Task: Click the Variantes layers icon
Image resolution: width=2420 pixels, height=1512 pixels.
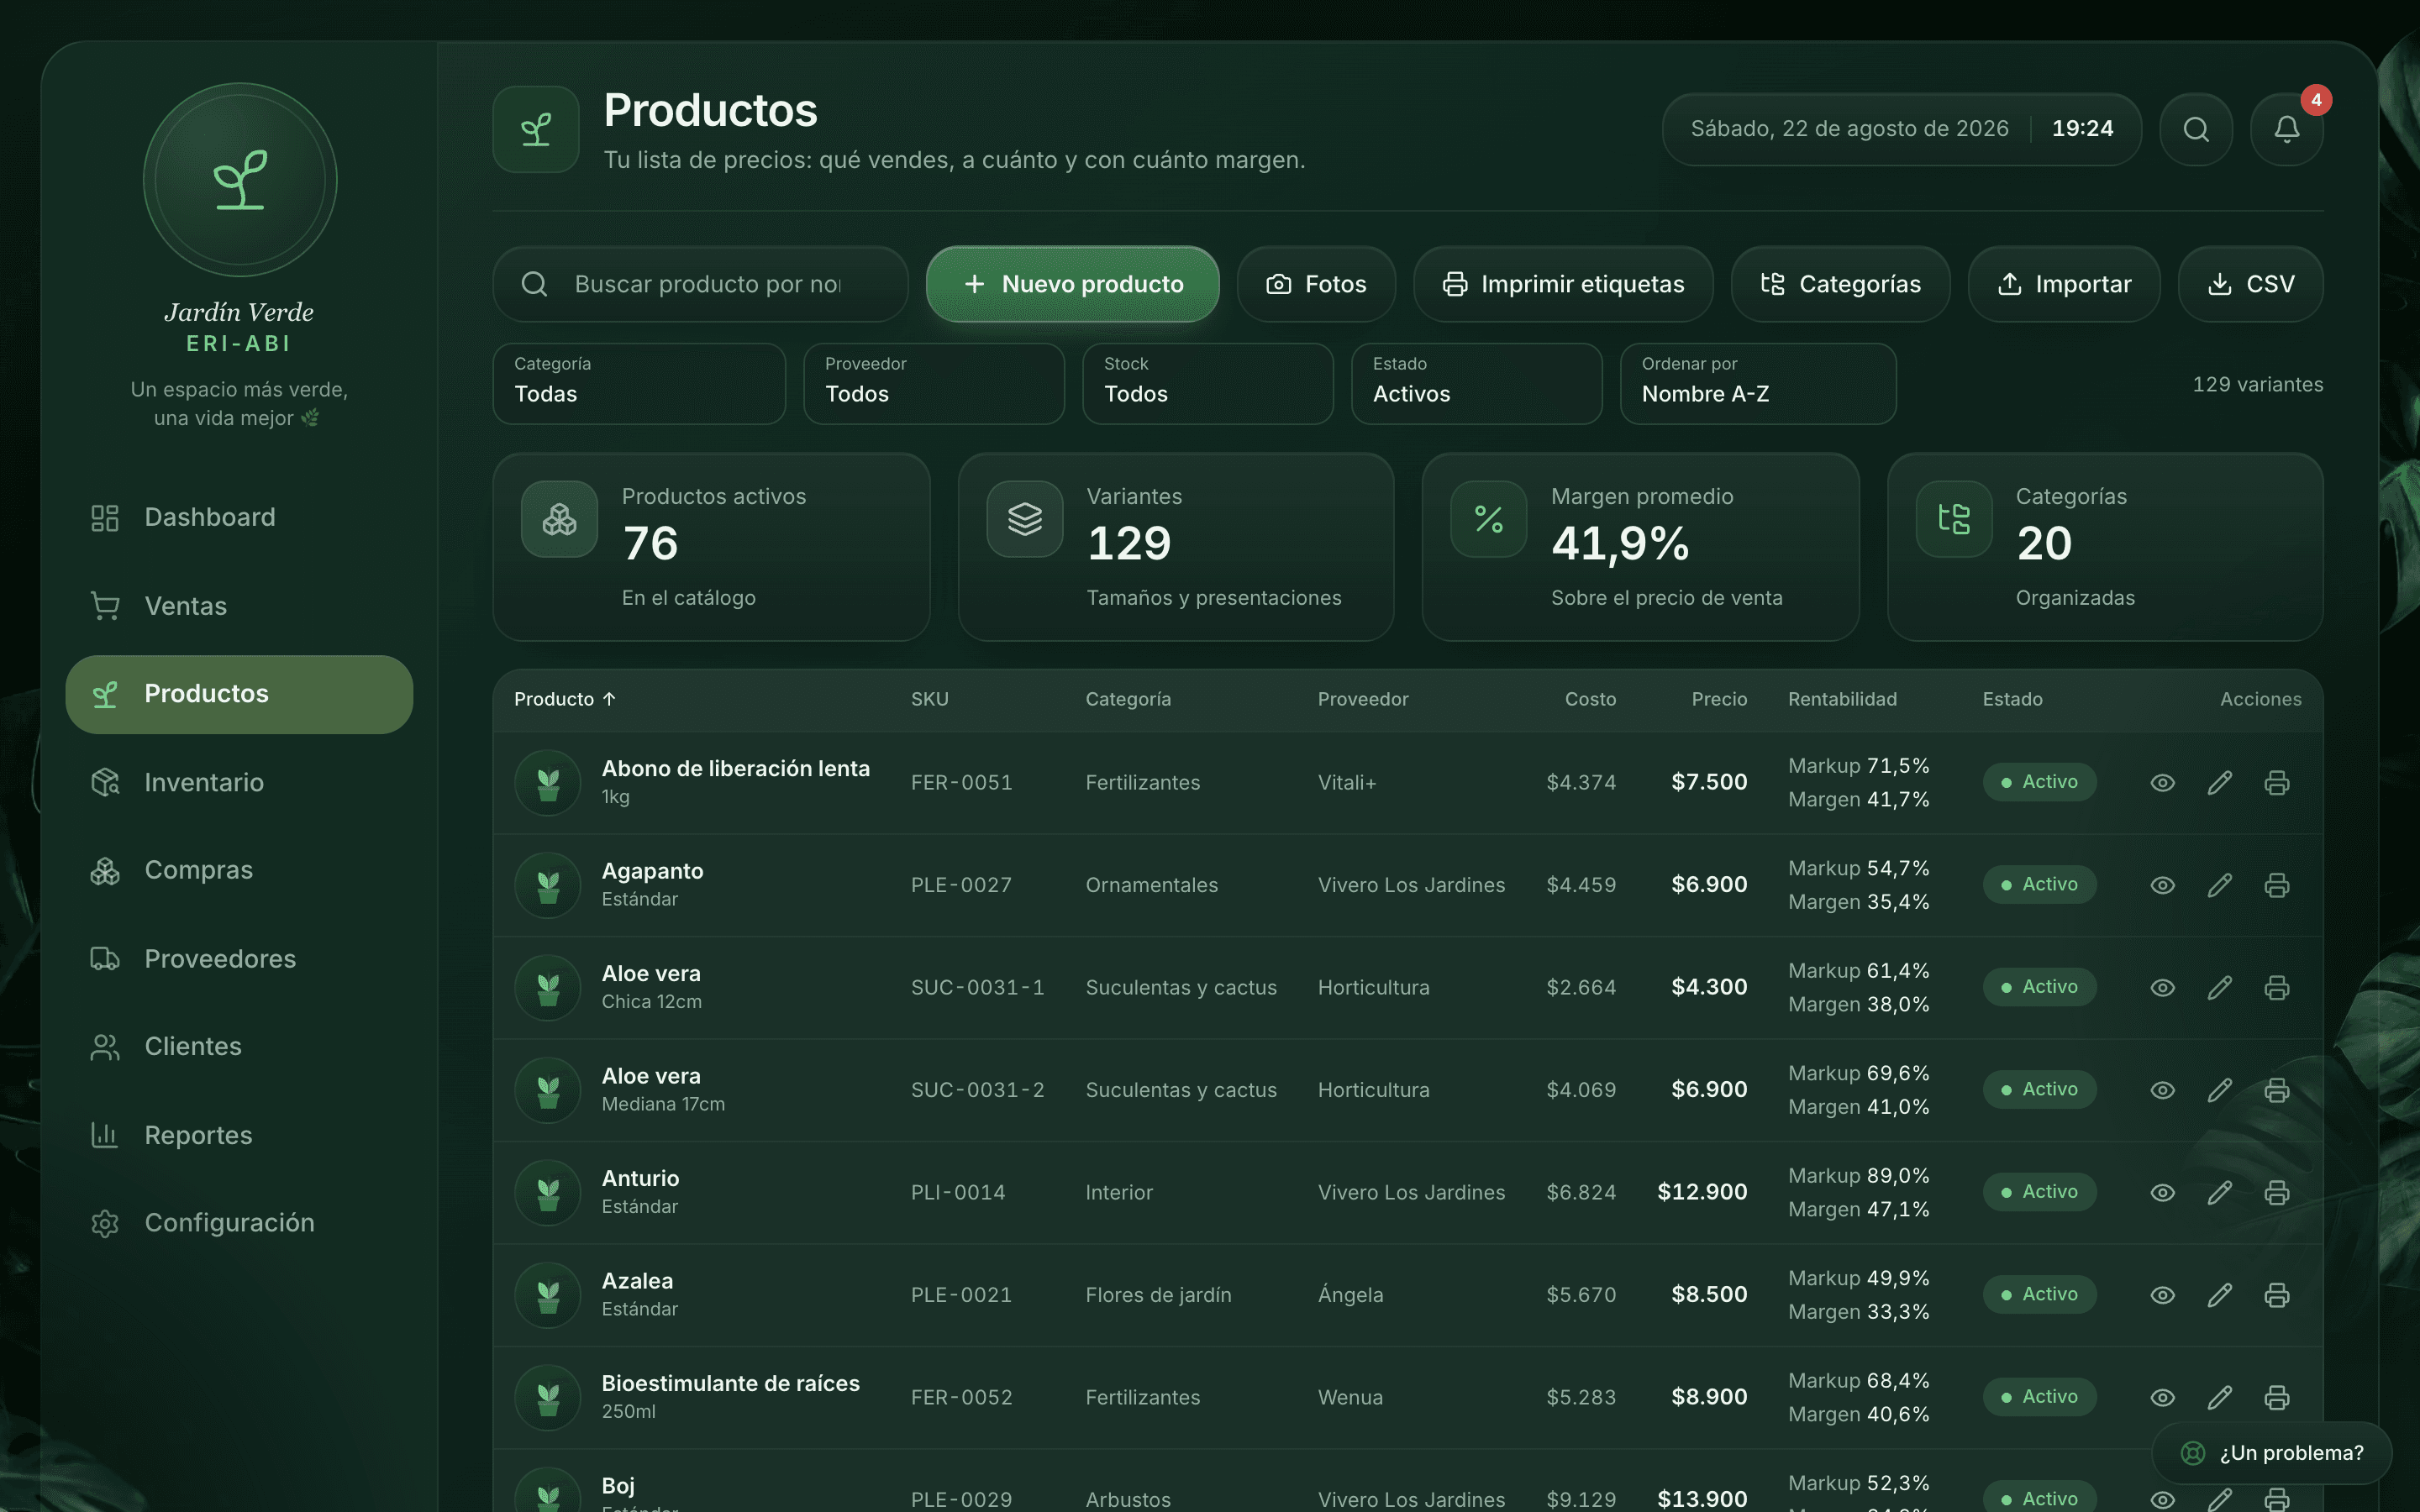Action: pyautogui.click(x=1025, y=519)
